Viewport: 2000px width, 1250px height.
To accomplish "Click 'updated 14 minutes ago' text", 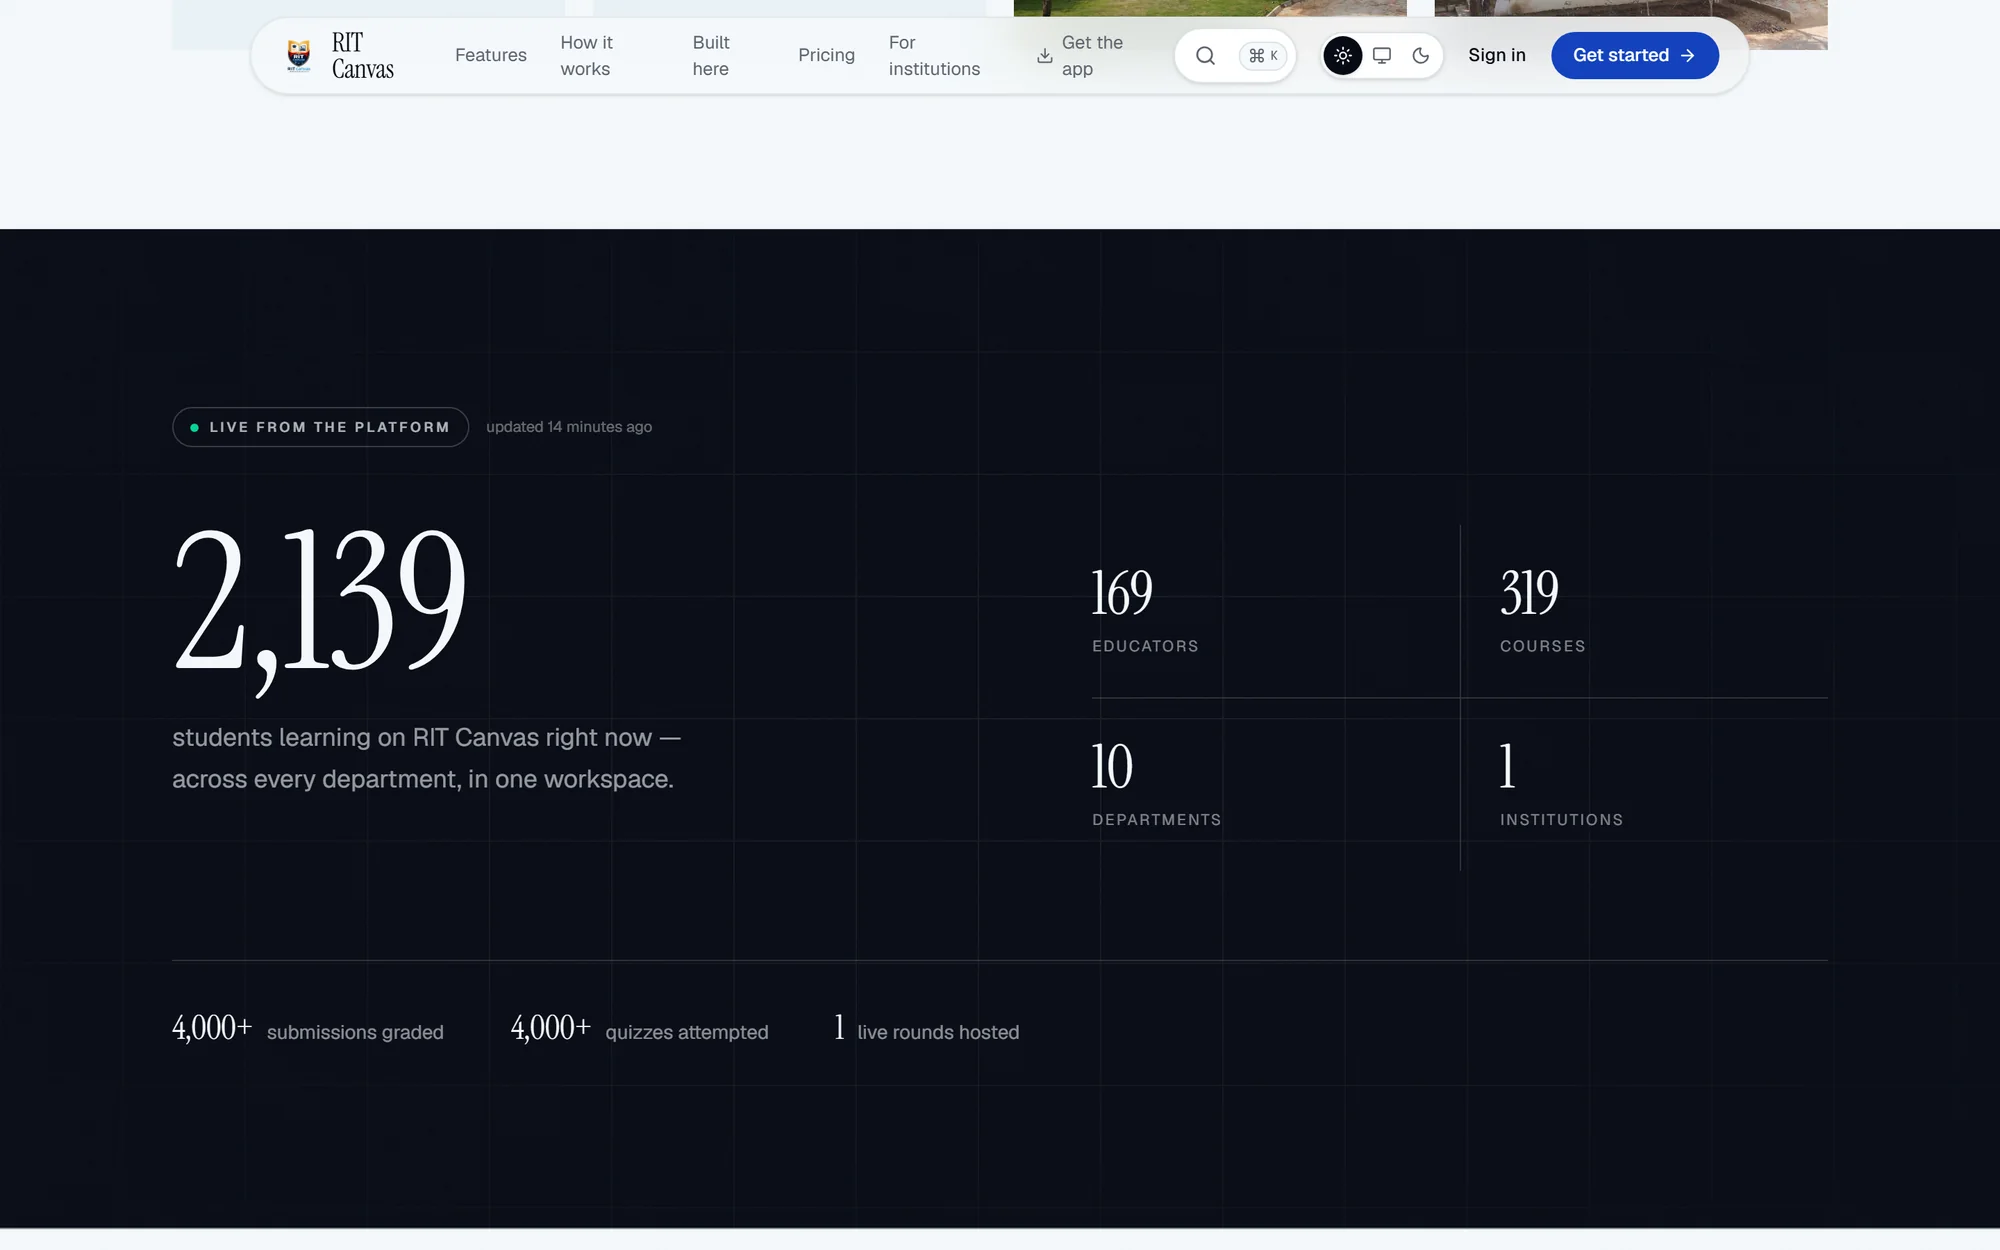I will coord(569,427).
